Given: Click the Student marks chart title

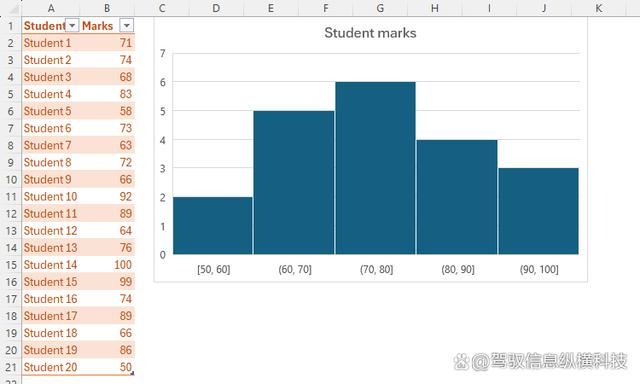Looking at the screenshot, I should point(370,33).
